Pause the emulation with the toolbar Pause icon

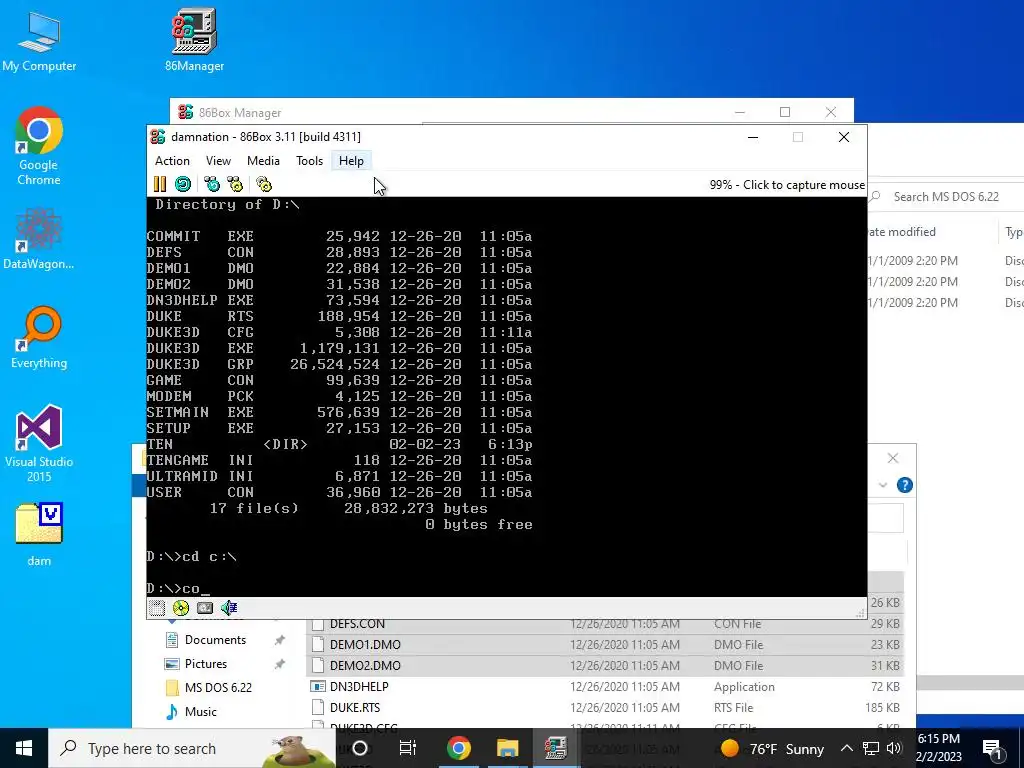[x=159, y=184]
